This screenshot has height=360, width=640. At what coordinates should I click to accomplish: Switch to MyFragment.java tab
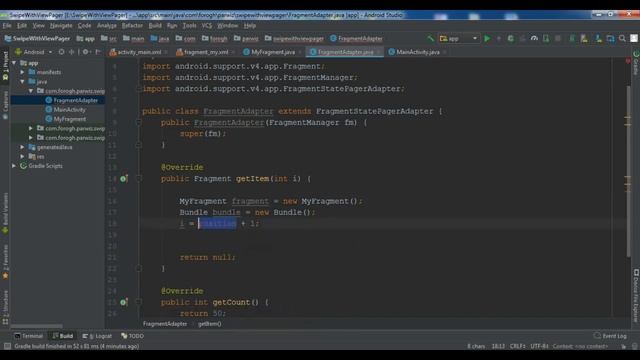coord(273,52)
